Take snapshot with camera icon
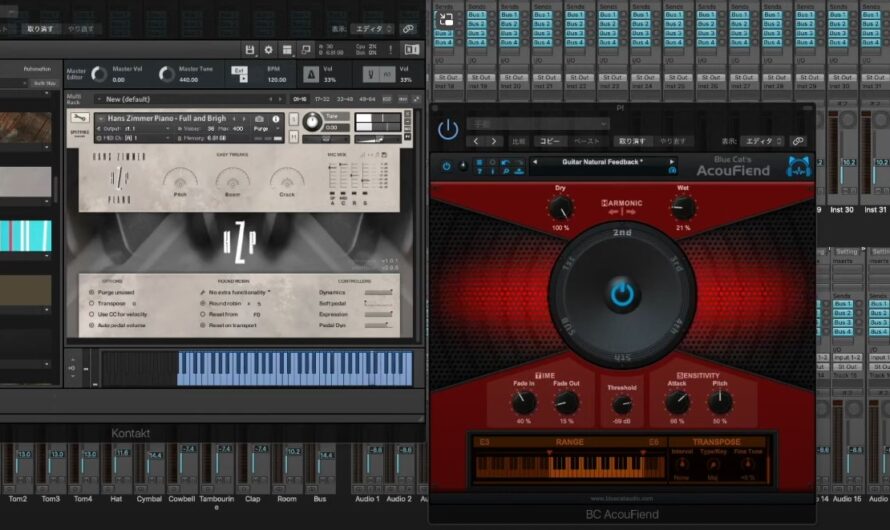Screen dimensions: 890x530 [x=259, y=119]
